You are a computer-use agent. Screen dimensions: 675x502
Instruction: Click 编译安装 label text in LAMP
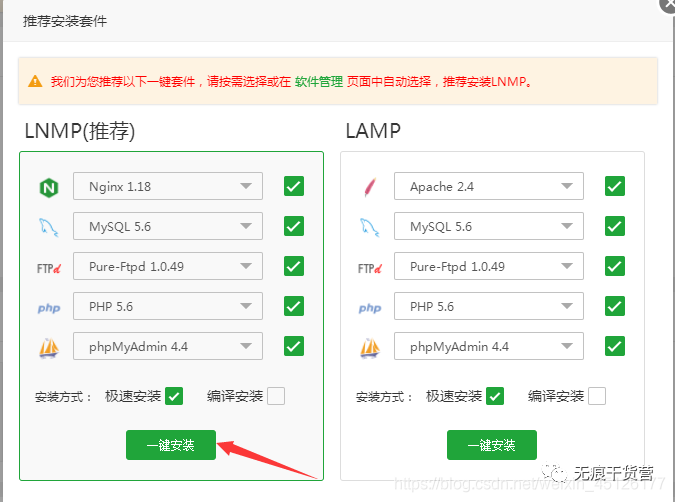[556, 396]
